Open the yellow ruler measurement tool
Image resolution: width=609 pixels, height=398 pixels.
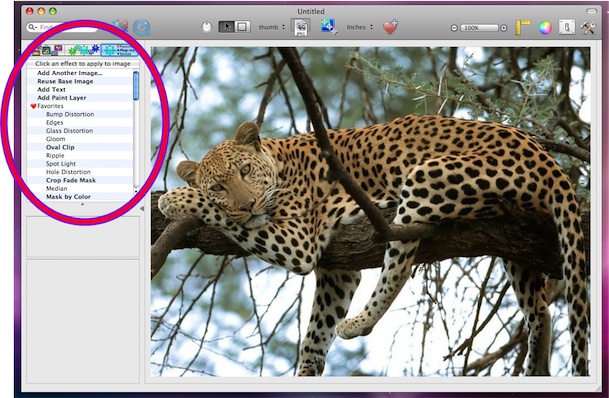522,28
